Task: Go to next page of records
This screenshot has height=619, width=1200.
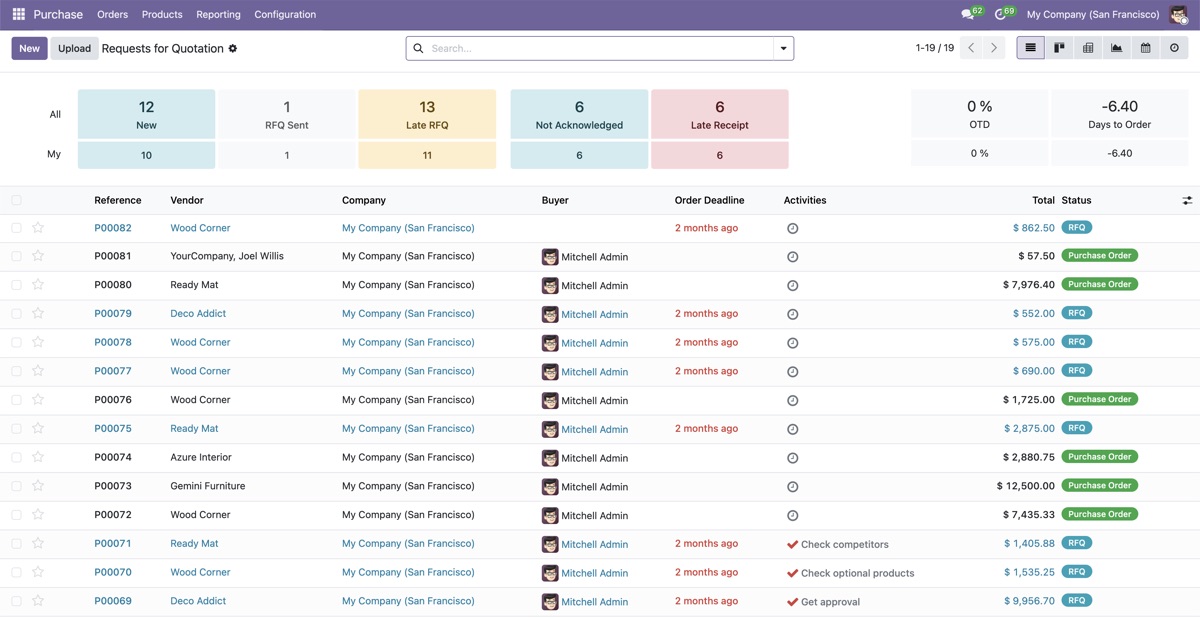Action: click(x=994, y=47)
